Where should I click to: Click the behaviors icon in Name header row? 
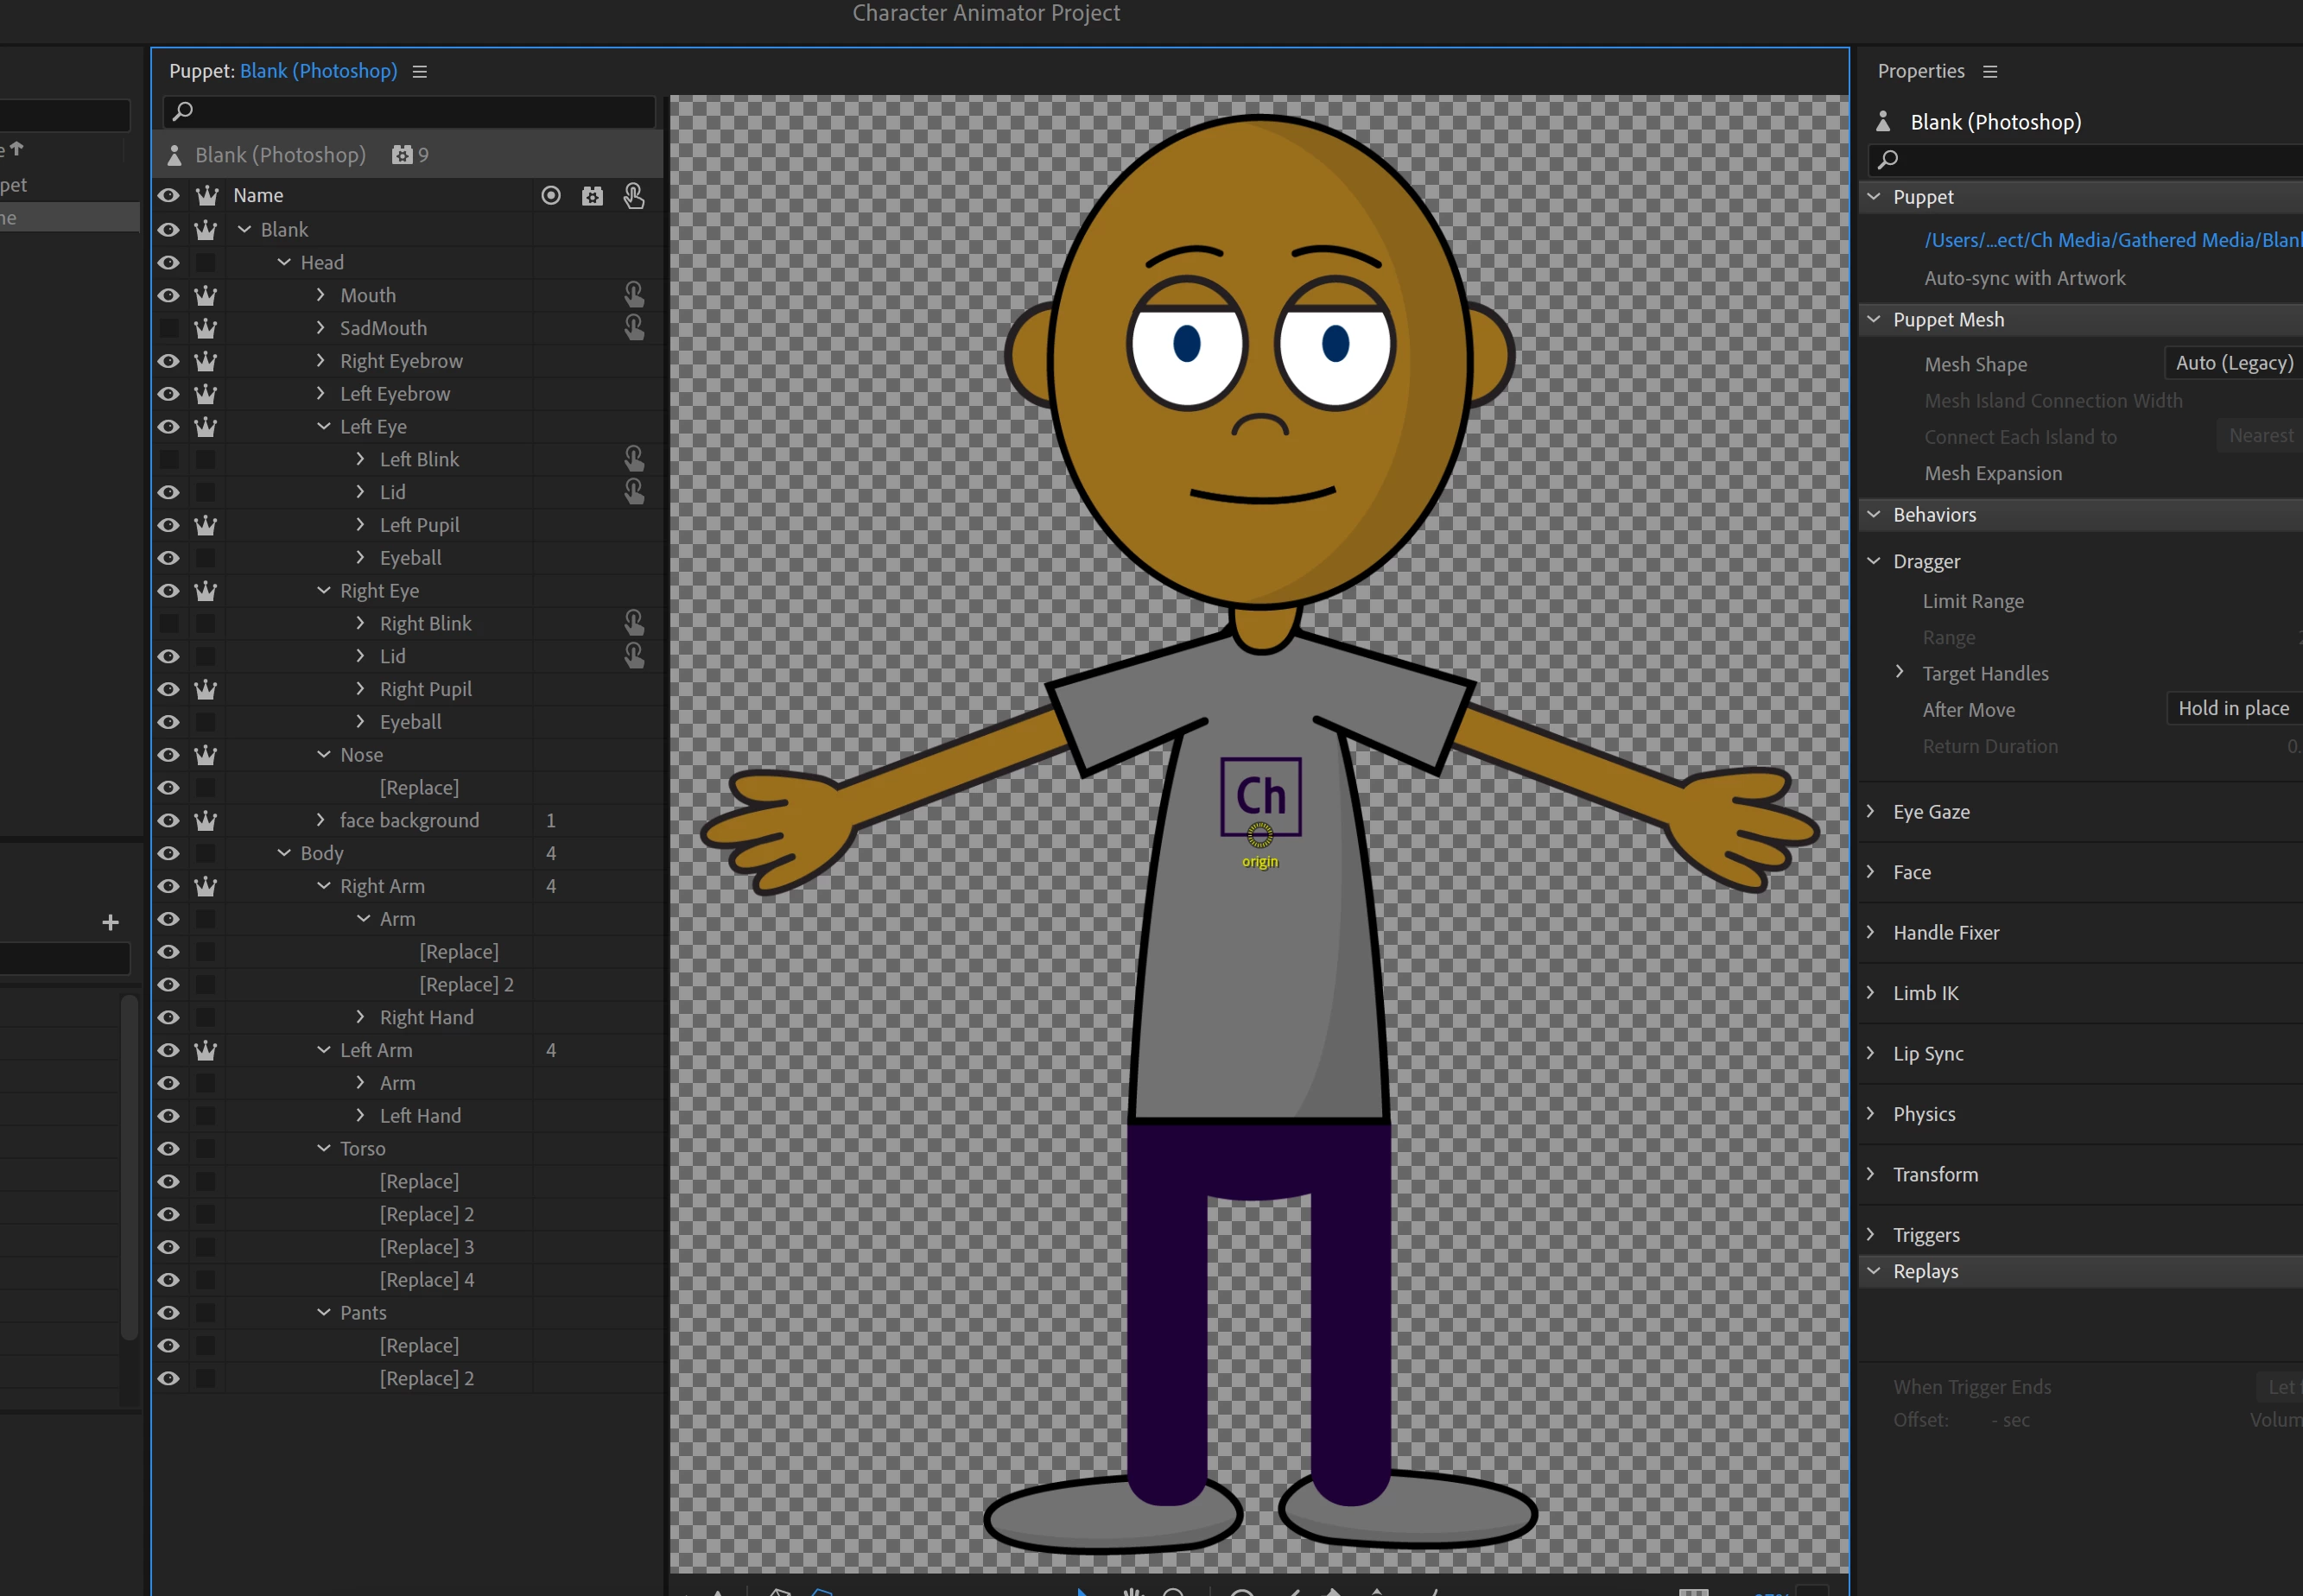(x=592, y=196)
